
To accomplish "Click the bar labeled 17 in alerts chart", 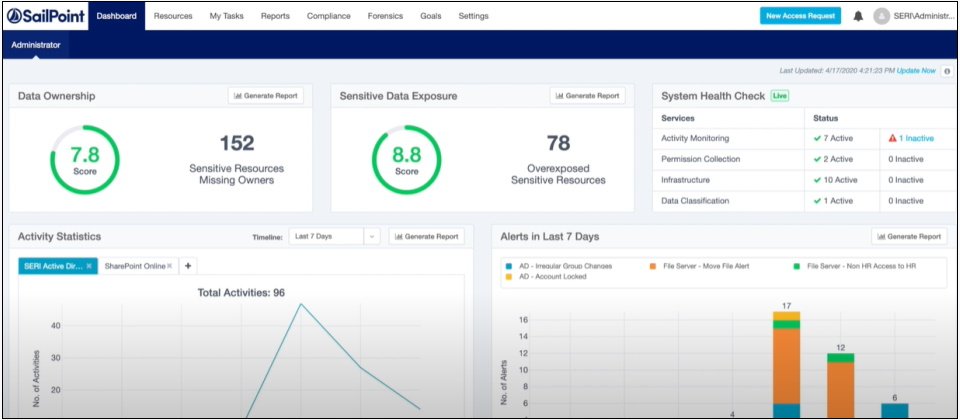I will pyautogui.click(x=786, y=364).
